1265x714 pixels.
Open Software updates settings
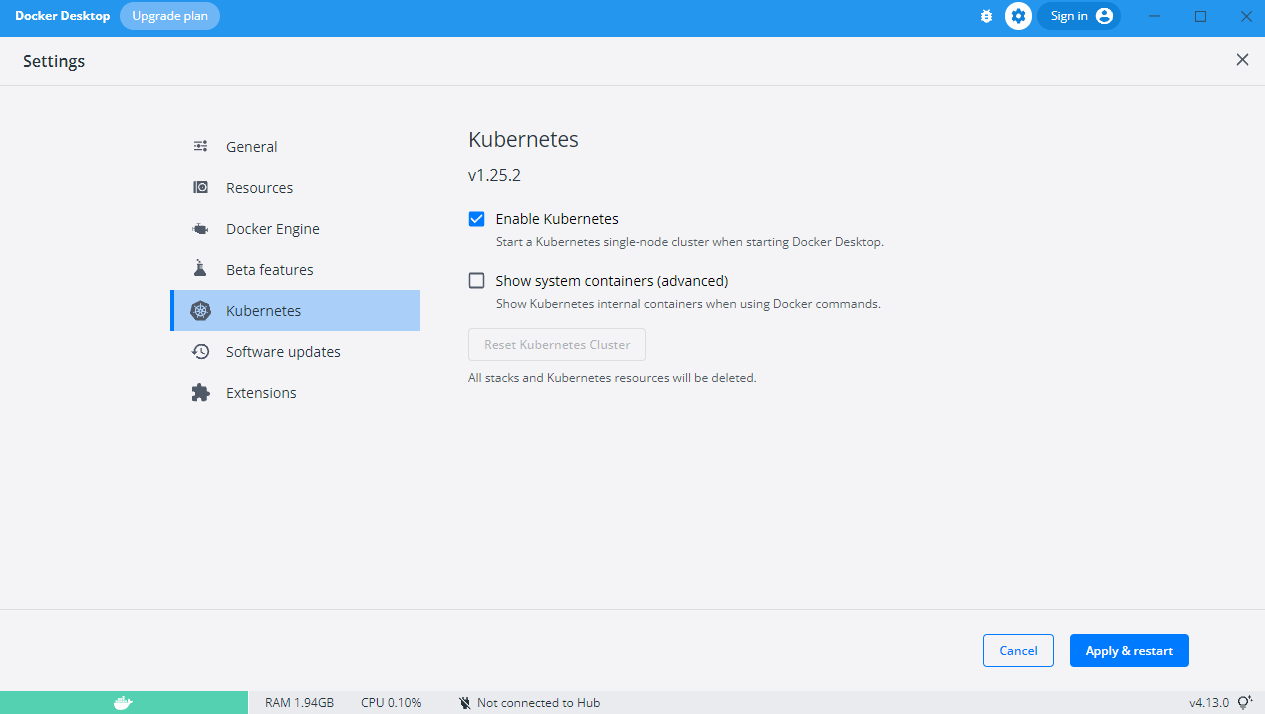[x=295, y=352]
